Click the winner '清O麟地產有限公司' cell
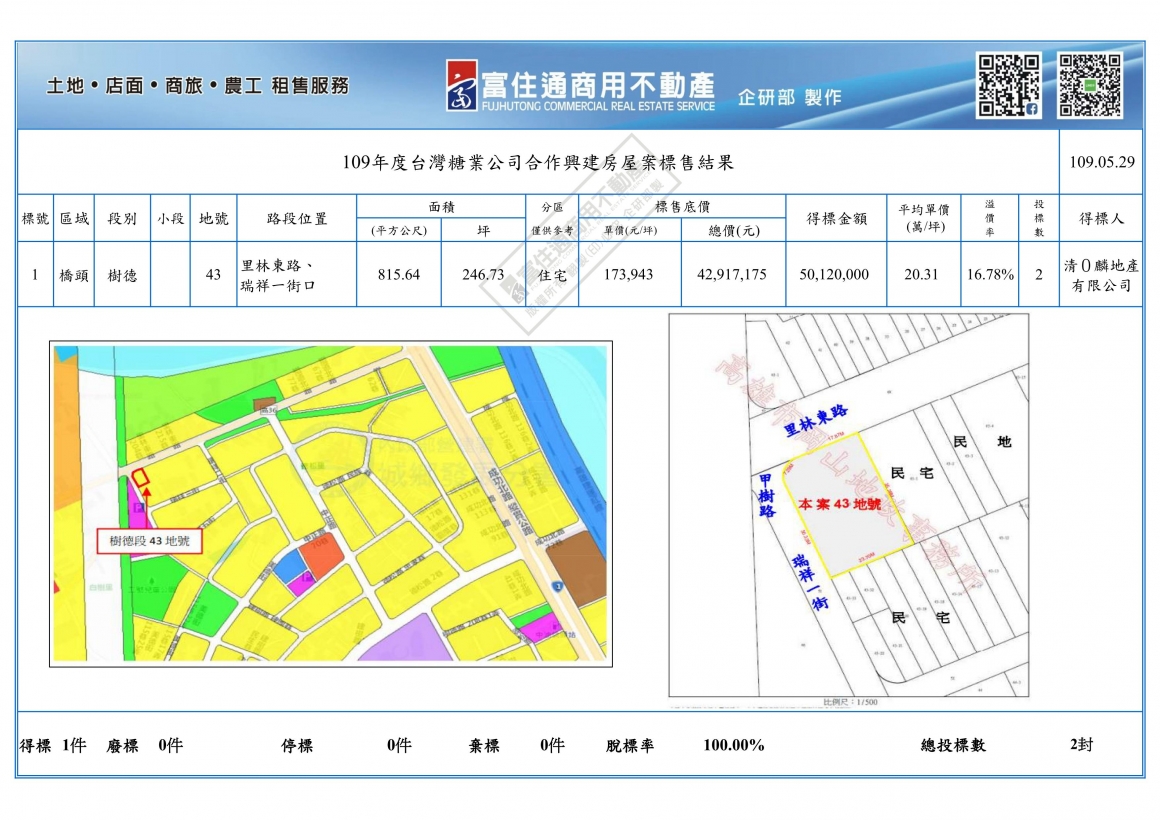Image resolution: width=1160 pixels, height=820 pixels. click(1101, 275)
